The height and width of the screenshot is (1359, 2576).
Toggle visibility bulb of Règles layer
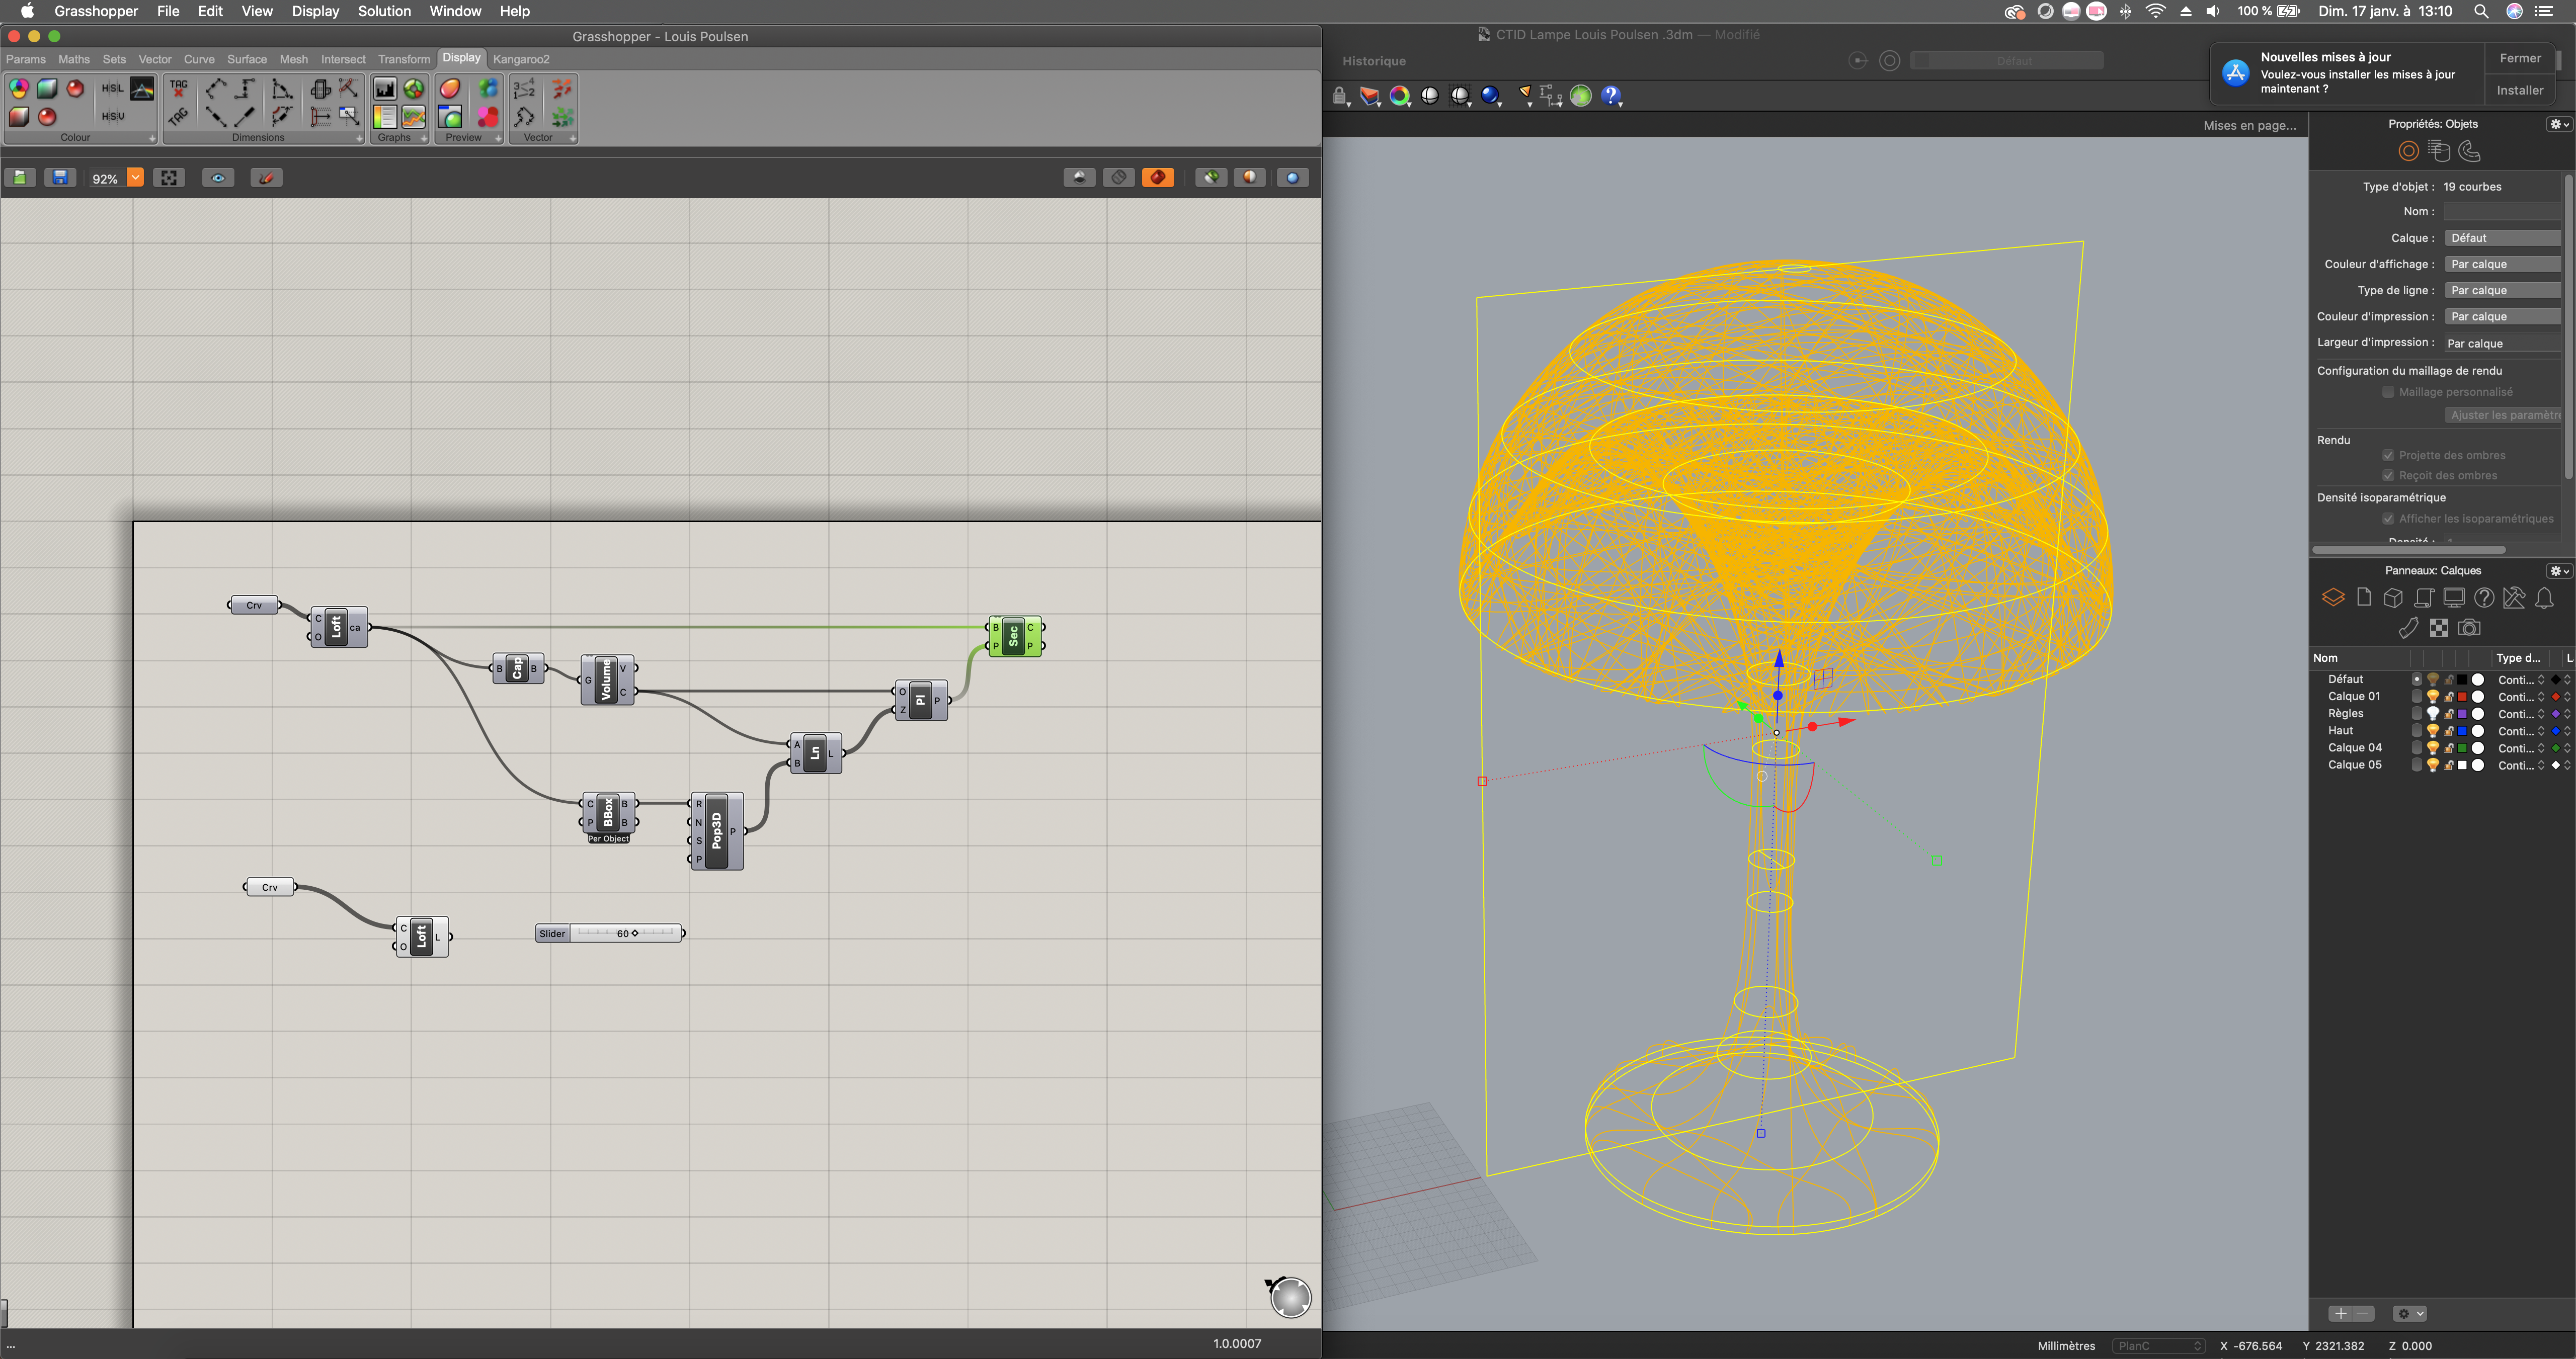click(x=2433, y=714)
